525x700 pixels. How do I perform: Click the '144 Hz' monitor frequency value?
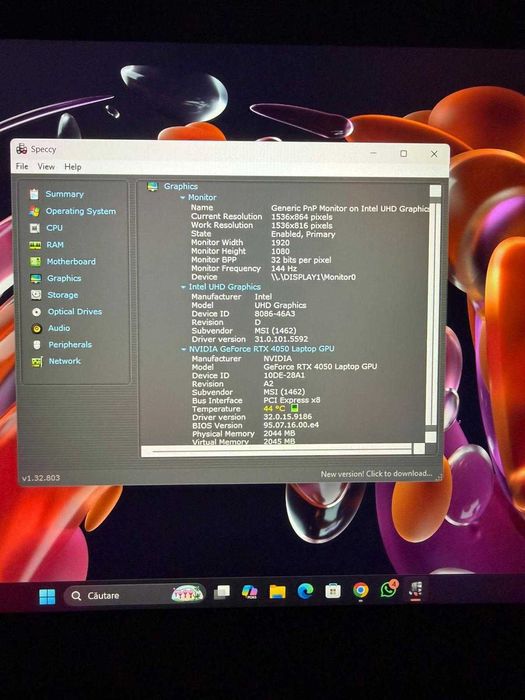(284, 269)
